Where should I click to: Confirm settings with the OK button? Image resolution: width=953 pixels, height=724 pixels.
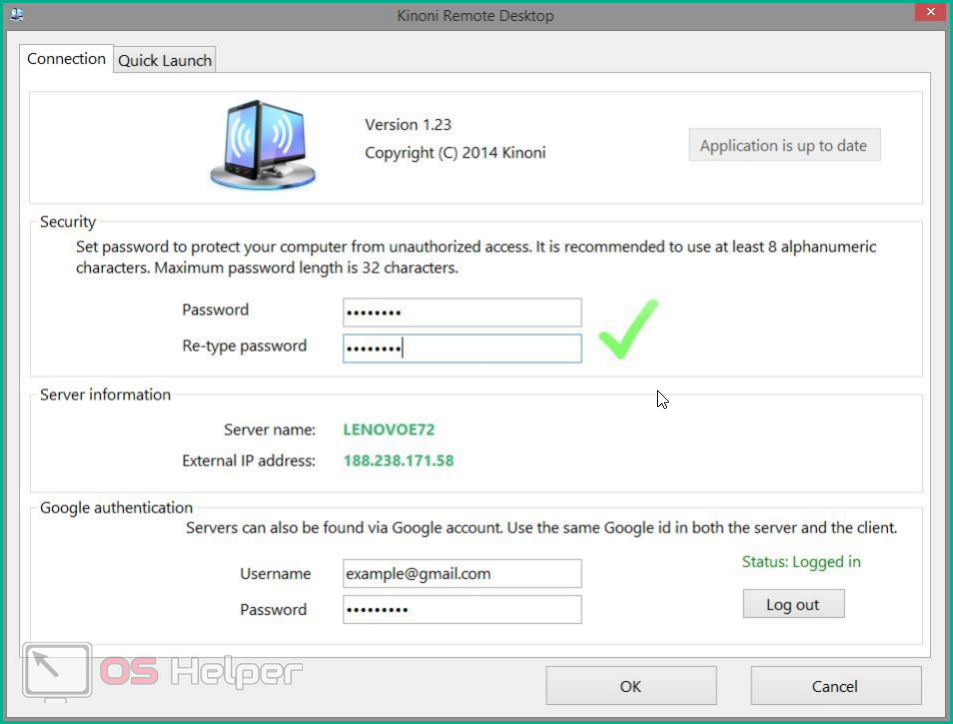coord(630,686)
